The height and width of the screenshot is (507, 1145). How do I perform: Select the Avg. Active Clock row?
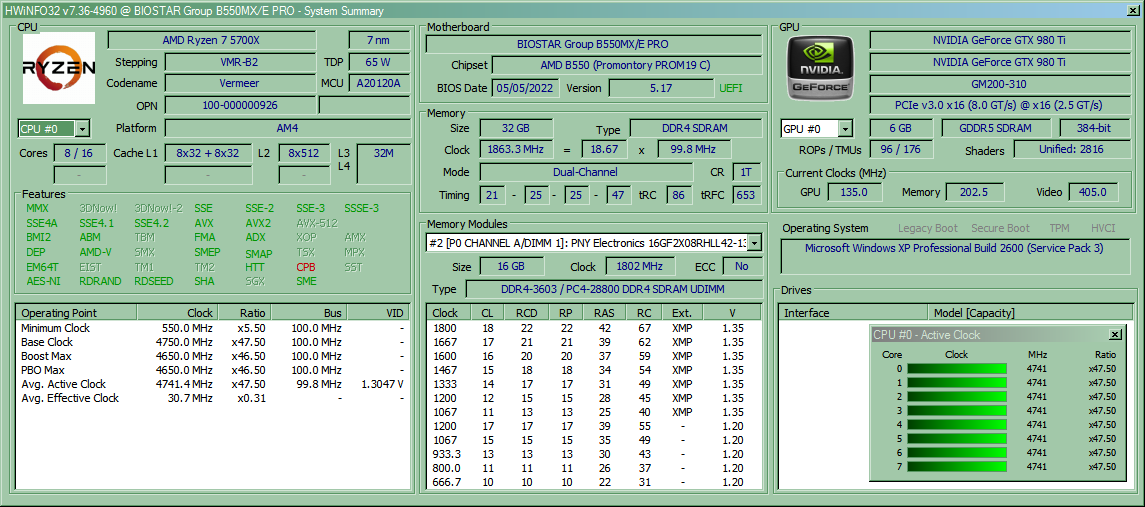click(x=212, y=384)
